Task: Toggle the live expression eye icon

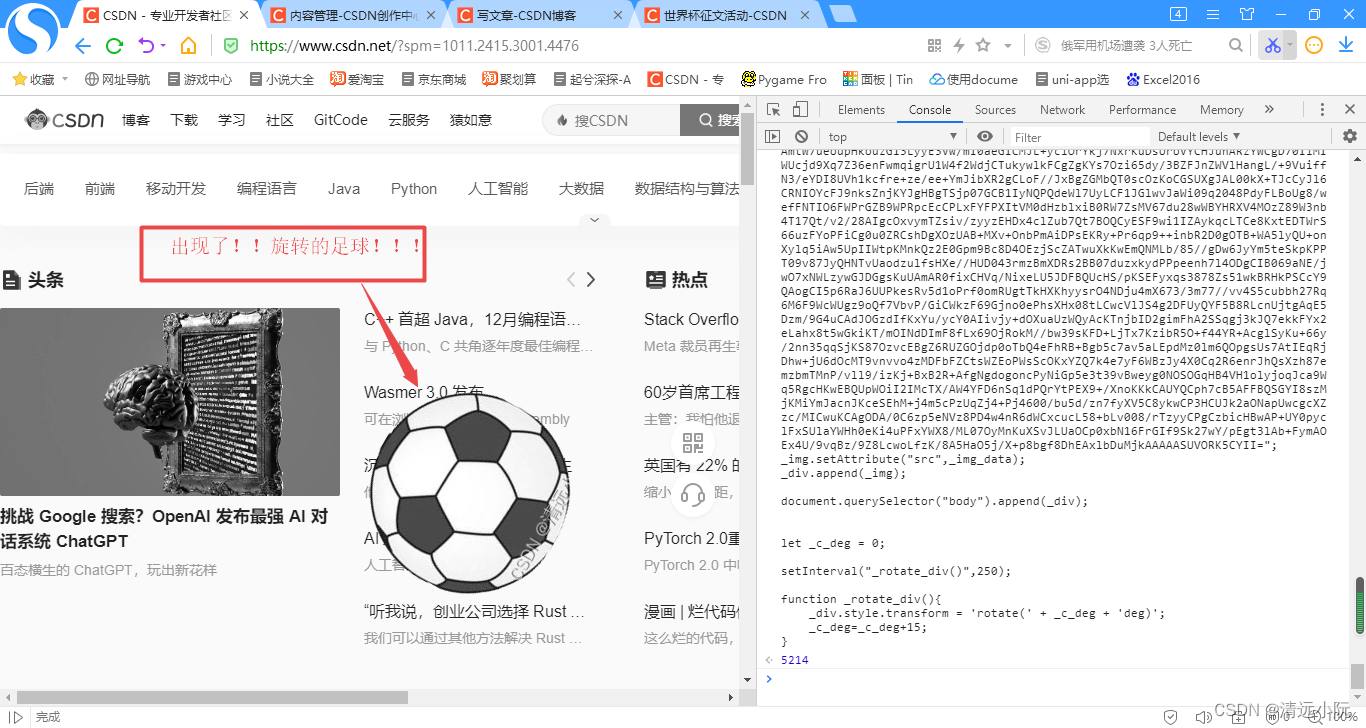Action: point(985,137)
